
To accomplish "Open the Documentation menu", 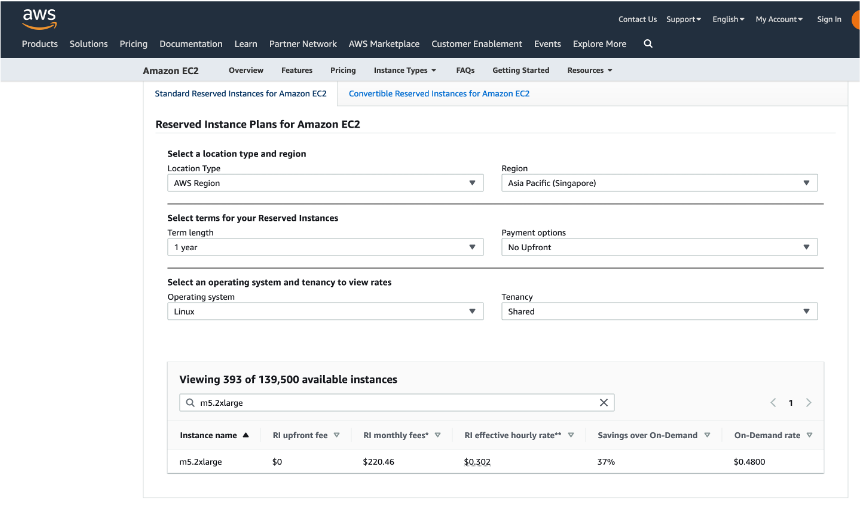I will 191,44.
